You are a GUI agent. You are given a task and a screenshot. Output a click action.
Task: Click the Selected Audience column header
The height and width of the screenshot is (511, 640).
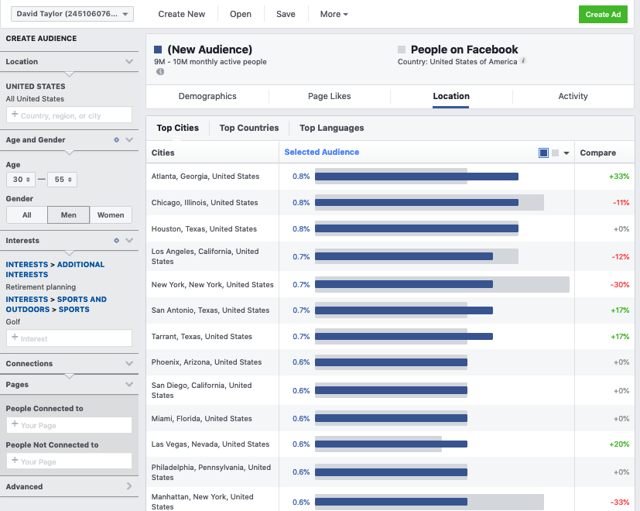pos(322,152)
